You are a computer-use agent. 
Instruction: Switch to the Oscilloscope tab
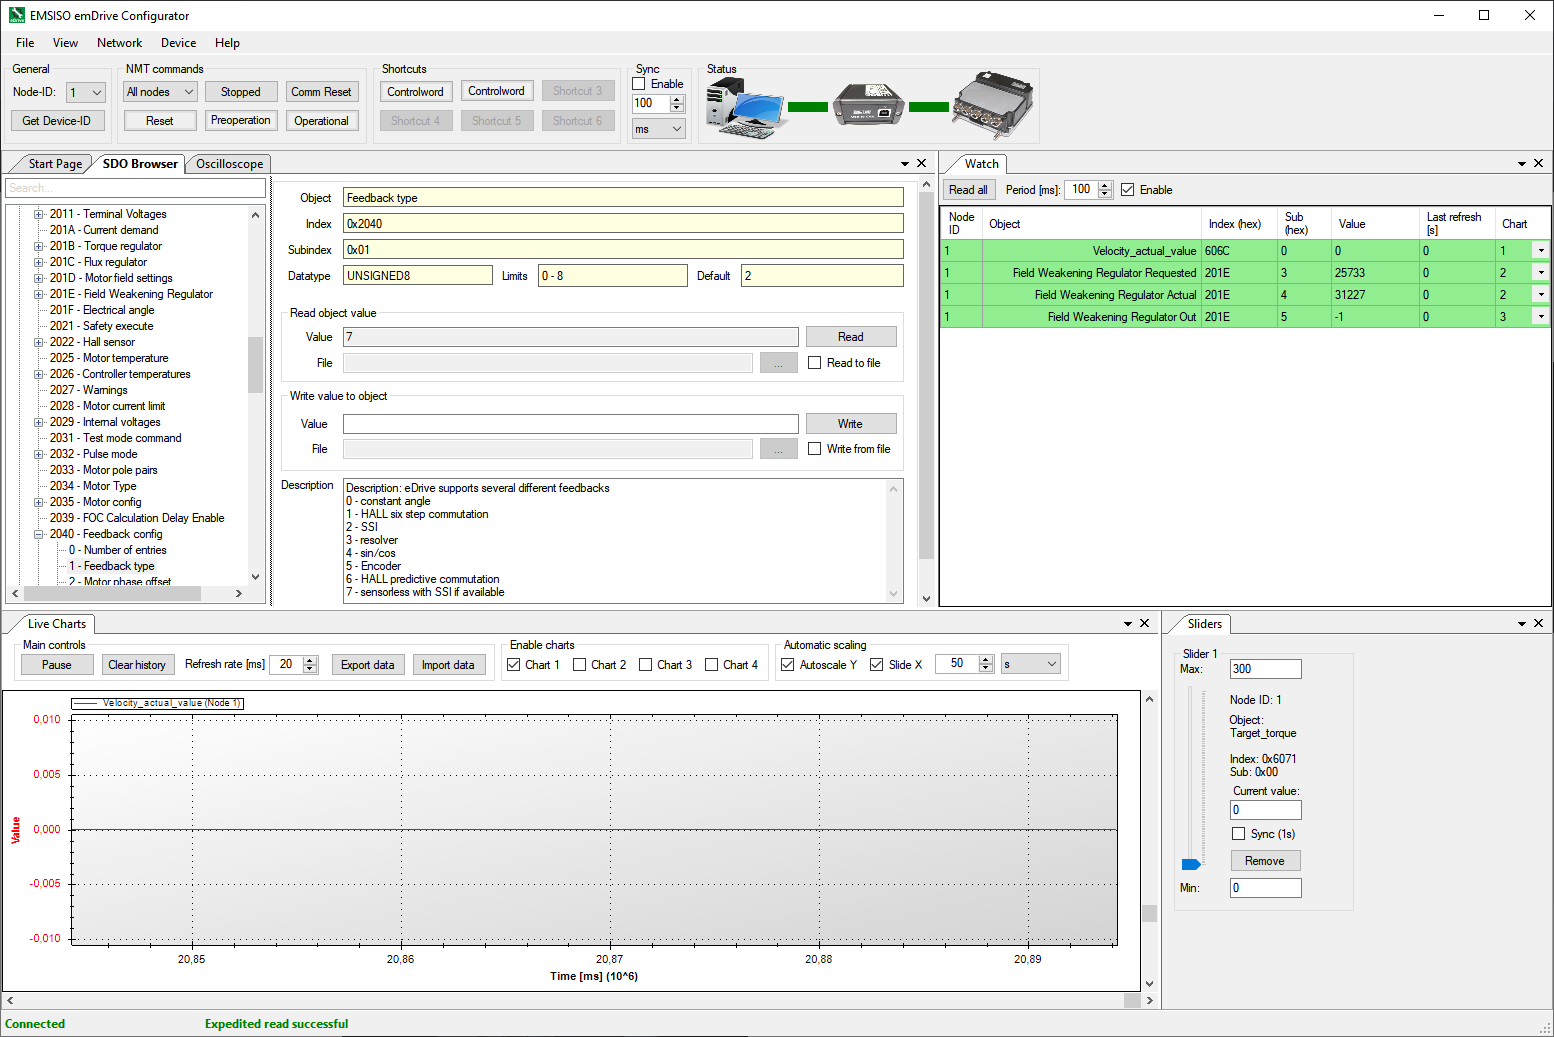point(227,163)
